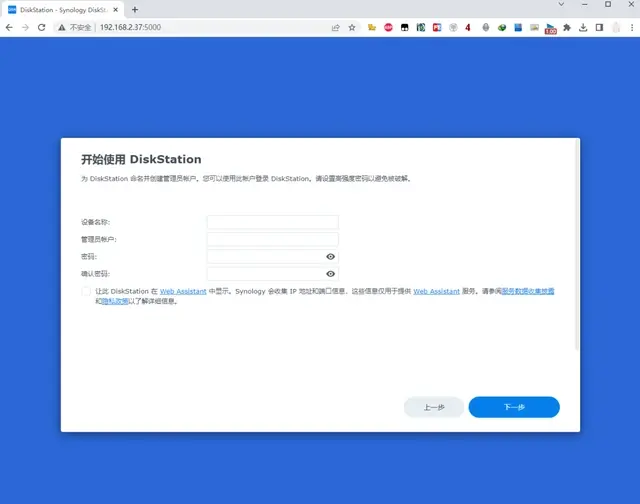
Task: Click the 上一步 previous button
Action: 434,407
